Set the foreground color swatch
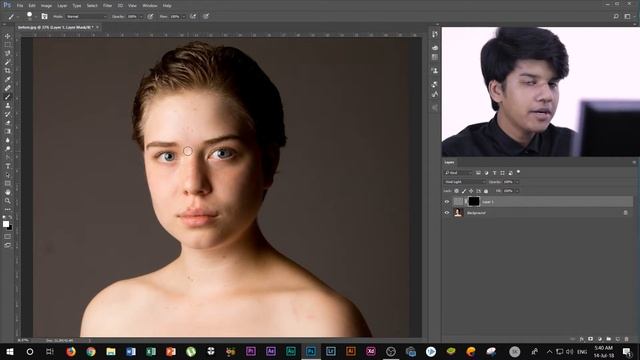Viewport: 640px width, 360px height. coord(6,224)
